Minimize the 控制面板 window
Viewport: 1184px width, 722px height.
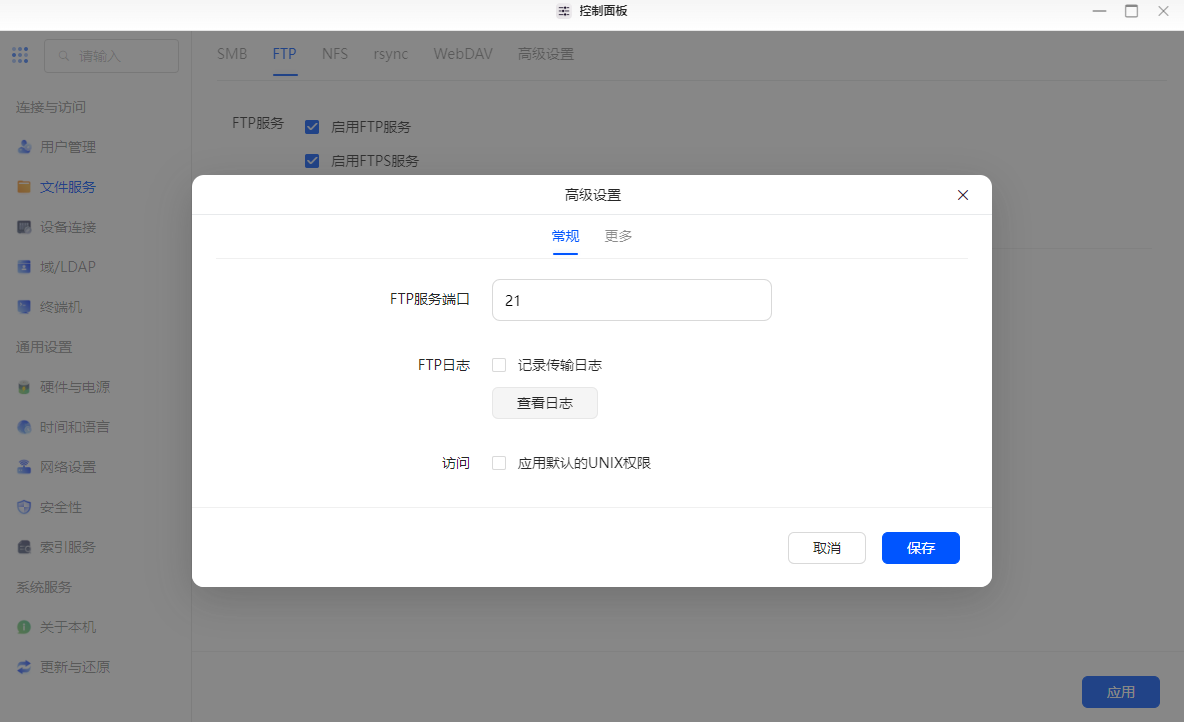[x=1099, y=11]
